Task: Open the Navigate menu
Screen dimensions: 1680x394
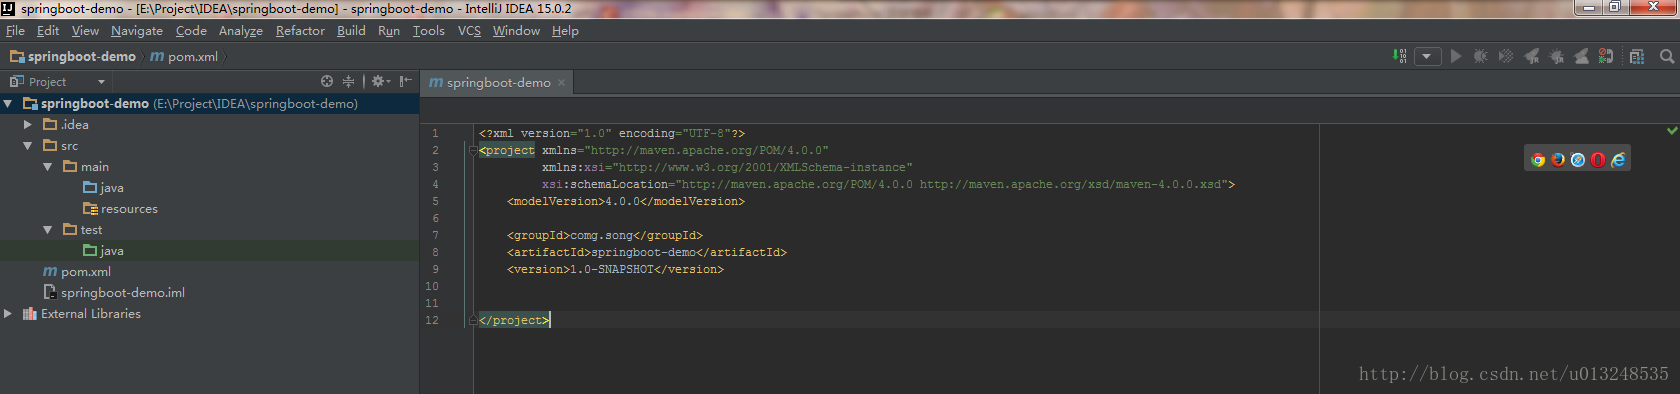Action: [137, 31]
